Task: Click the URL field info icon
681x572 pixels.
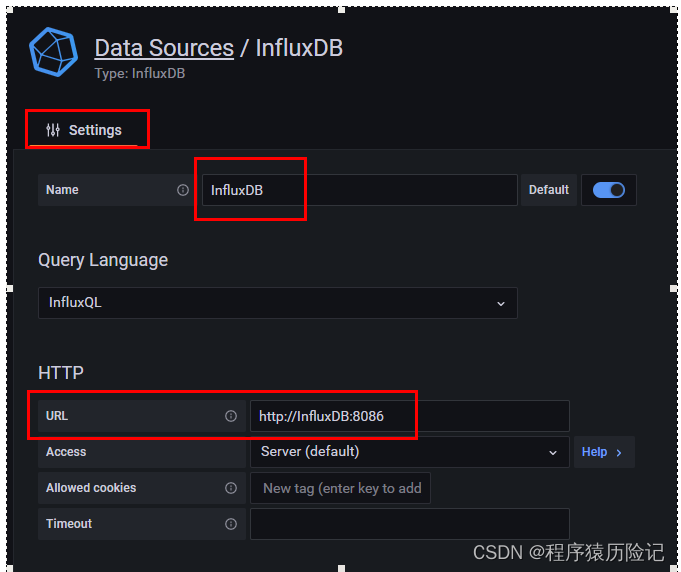Action: (231, 416)
